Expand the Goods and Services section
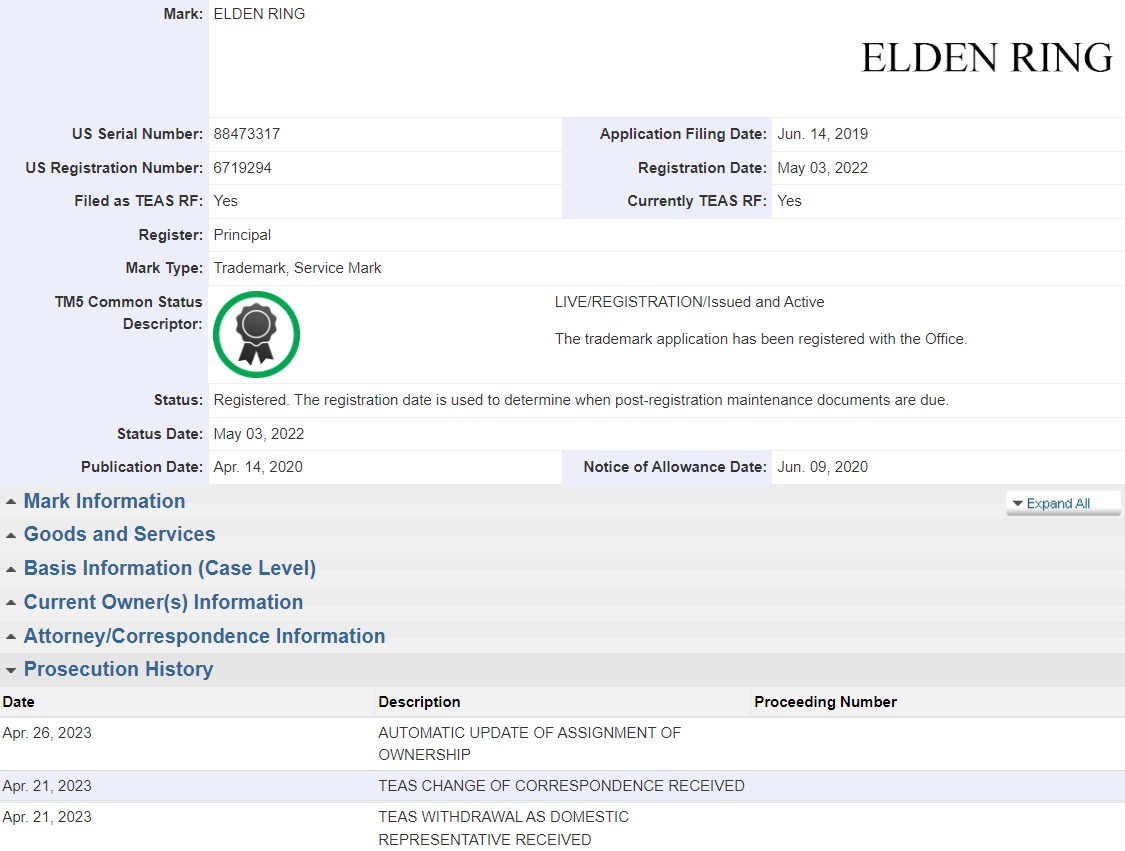Viewport: 1125px width, 851px height. click(119, 534)
